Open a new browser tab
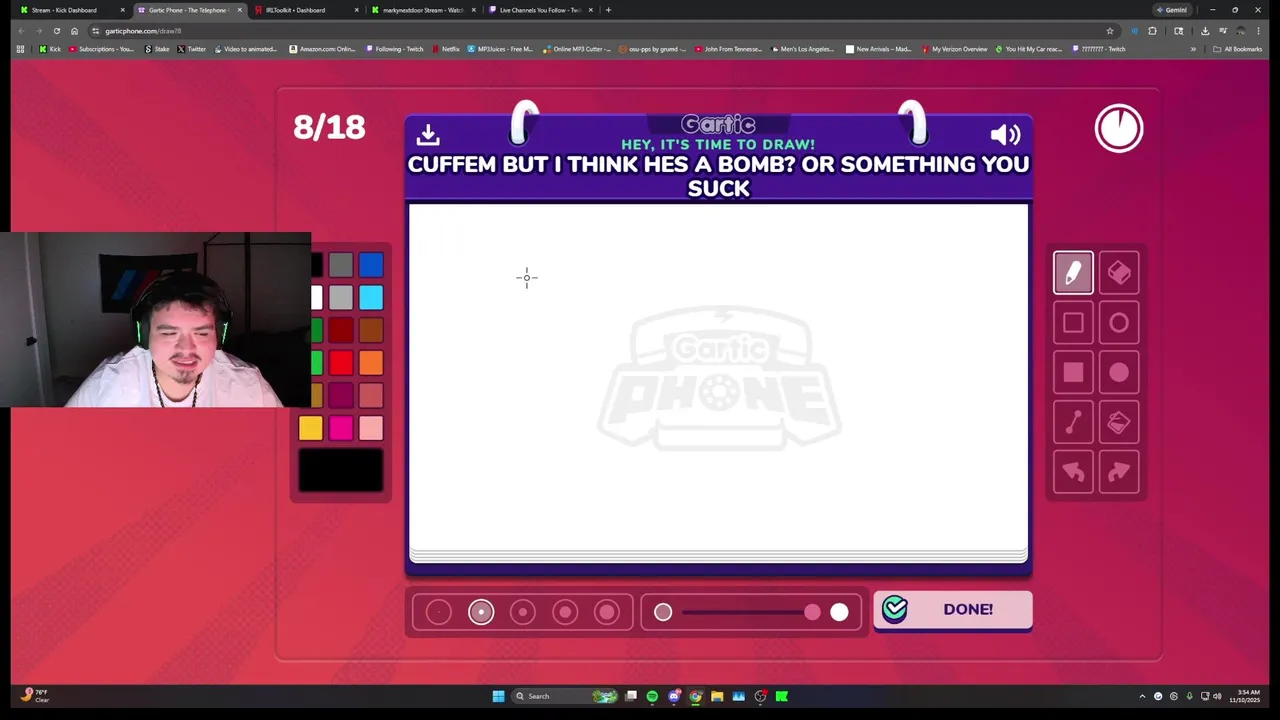Image resolution: width=1280 pixels, height=720 pixels. pos(608,10)
